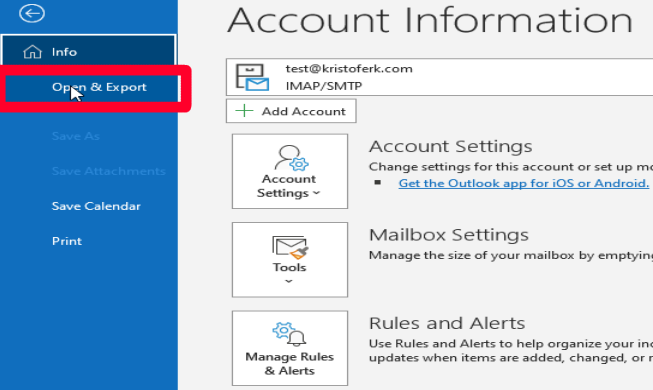This screenshot has width=653, height=390.
Task: Click the Account Settings section heading
Action: [450, 146]
